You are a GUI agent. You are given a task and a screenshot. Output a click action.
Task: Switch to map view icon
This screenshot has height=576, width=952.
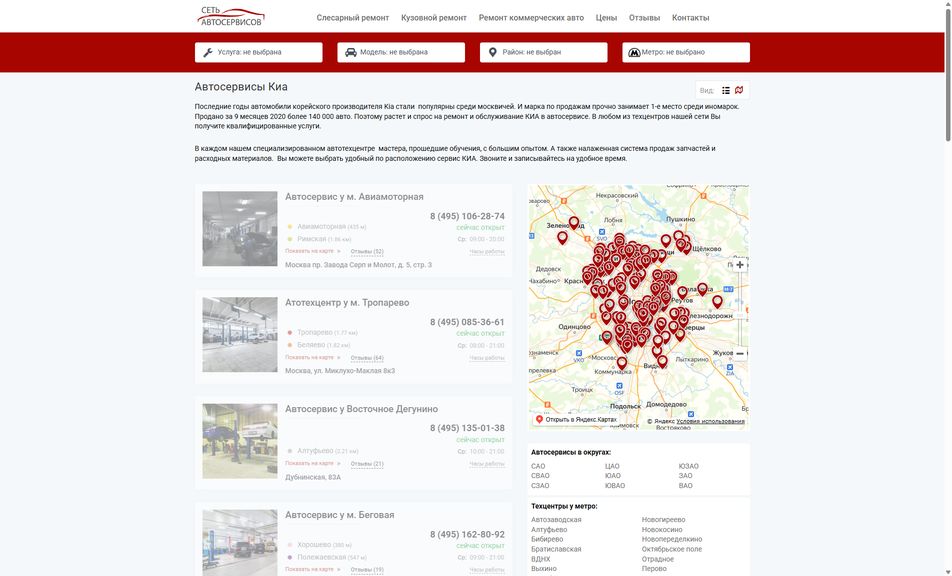coord(739,90)
